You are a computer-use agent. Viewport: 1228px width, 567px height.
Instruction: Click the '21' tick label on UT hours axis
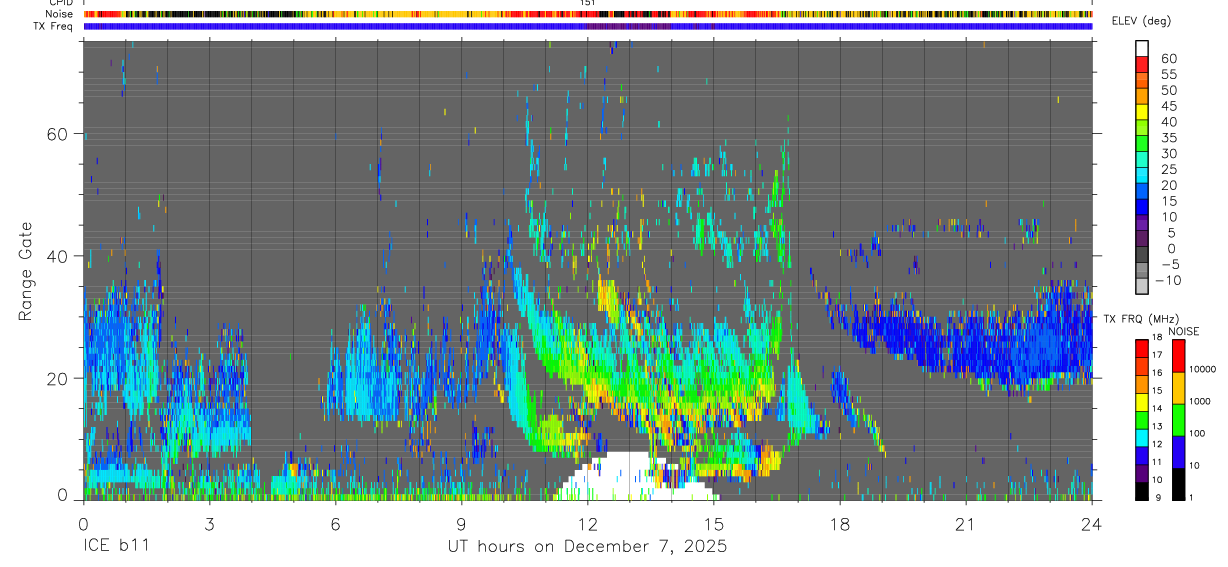pos(965,523)
